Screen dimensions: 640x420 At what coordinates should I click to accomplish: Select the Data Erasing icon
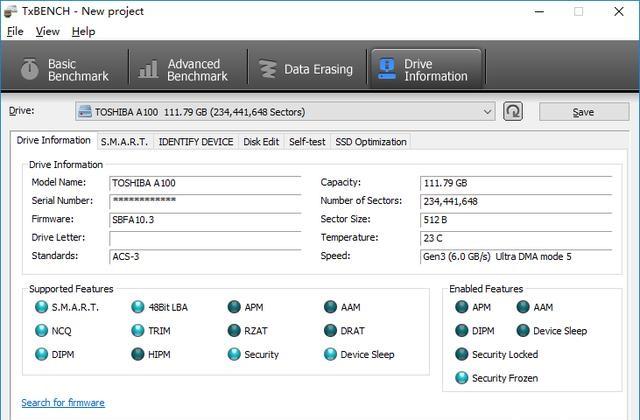pos(268,69)
